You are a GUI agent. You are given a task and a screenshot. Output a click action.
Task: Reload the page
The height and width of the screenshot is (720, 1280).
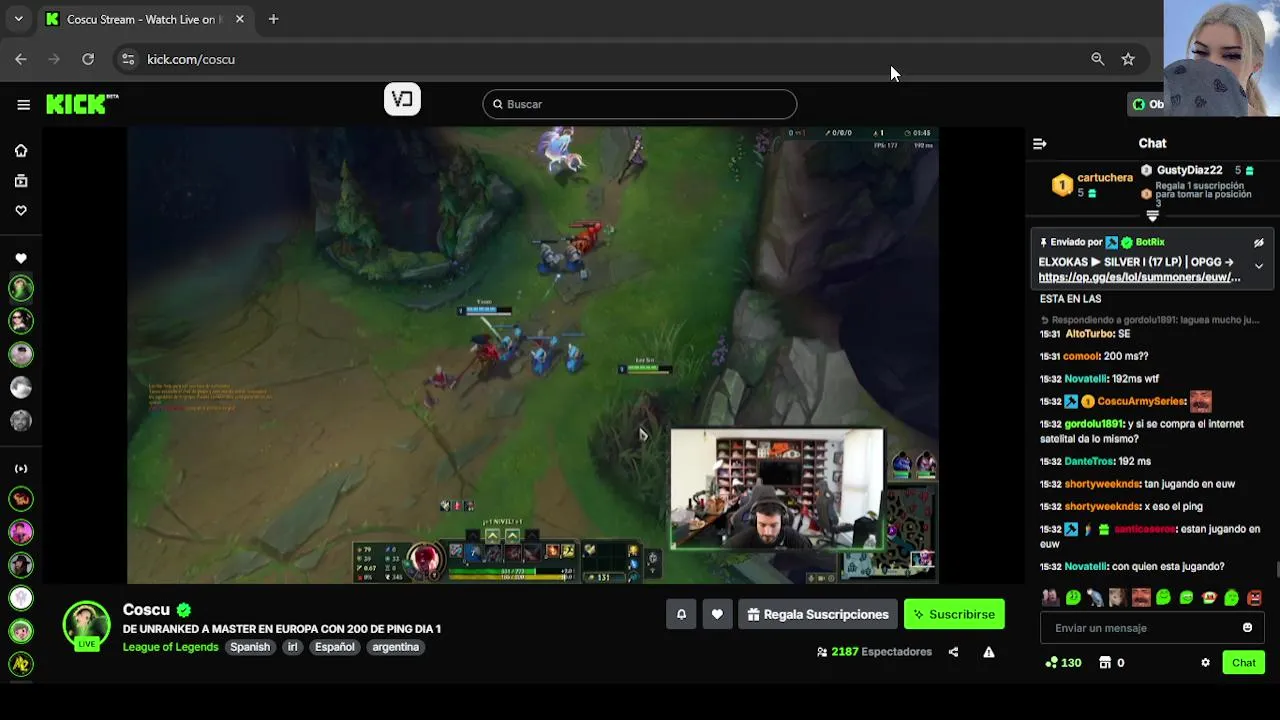(x=88, y=59)
